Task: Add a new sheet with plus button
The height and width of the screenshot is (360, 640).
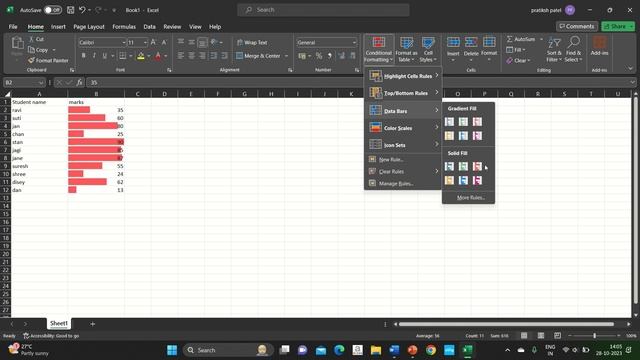Action: pos(93,324)
